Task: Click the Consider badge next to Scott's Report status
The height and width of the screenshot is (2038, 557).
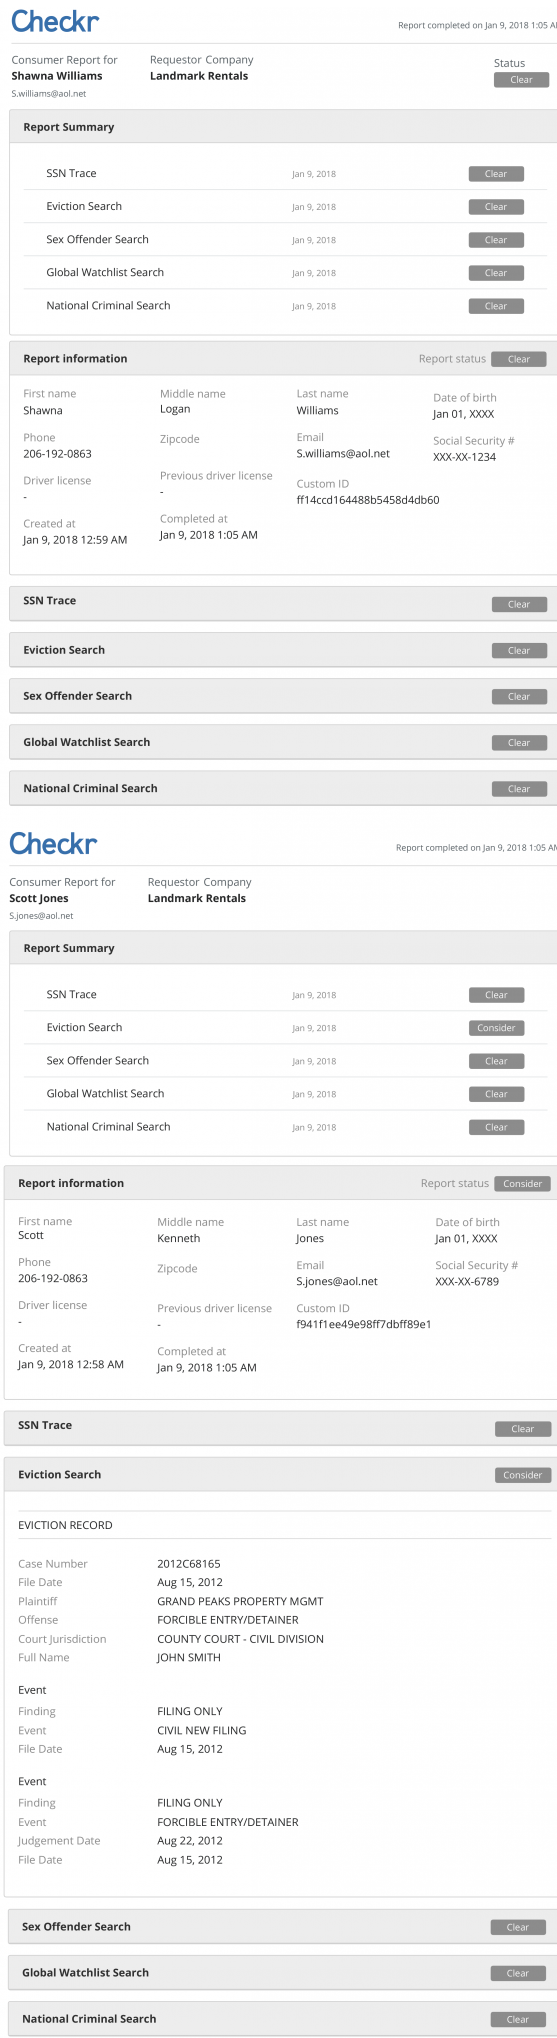Action: pyautogui.click(x=522, y=1184)
